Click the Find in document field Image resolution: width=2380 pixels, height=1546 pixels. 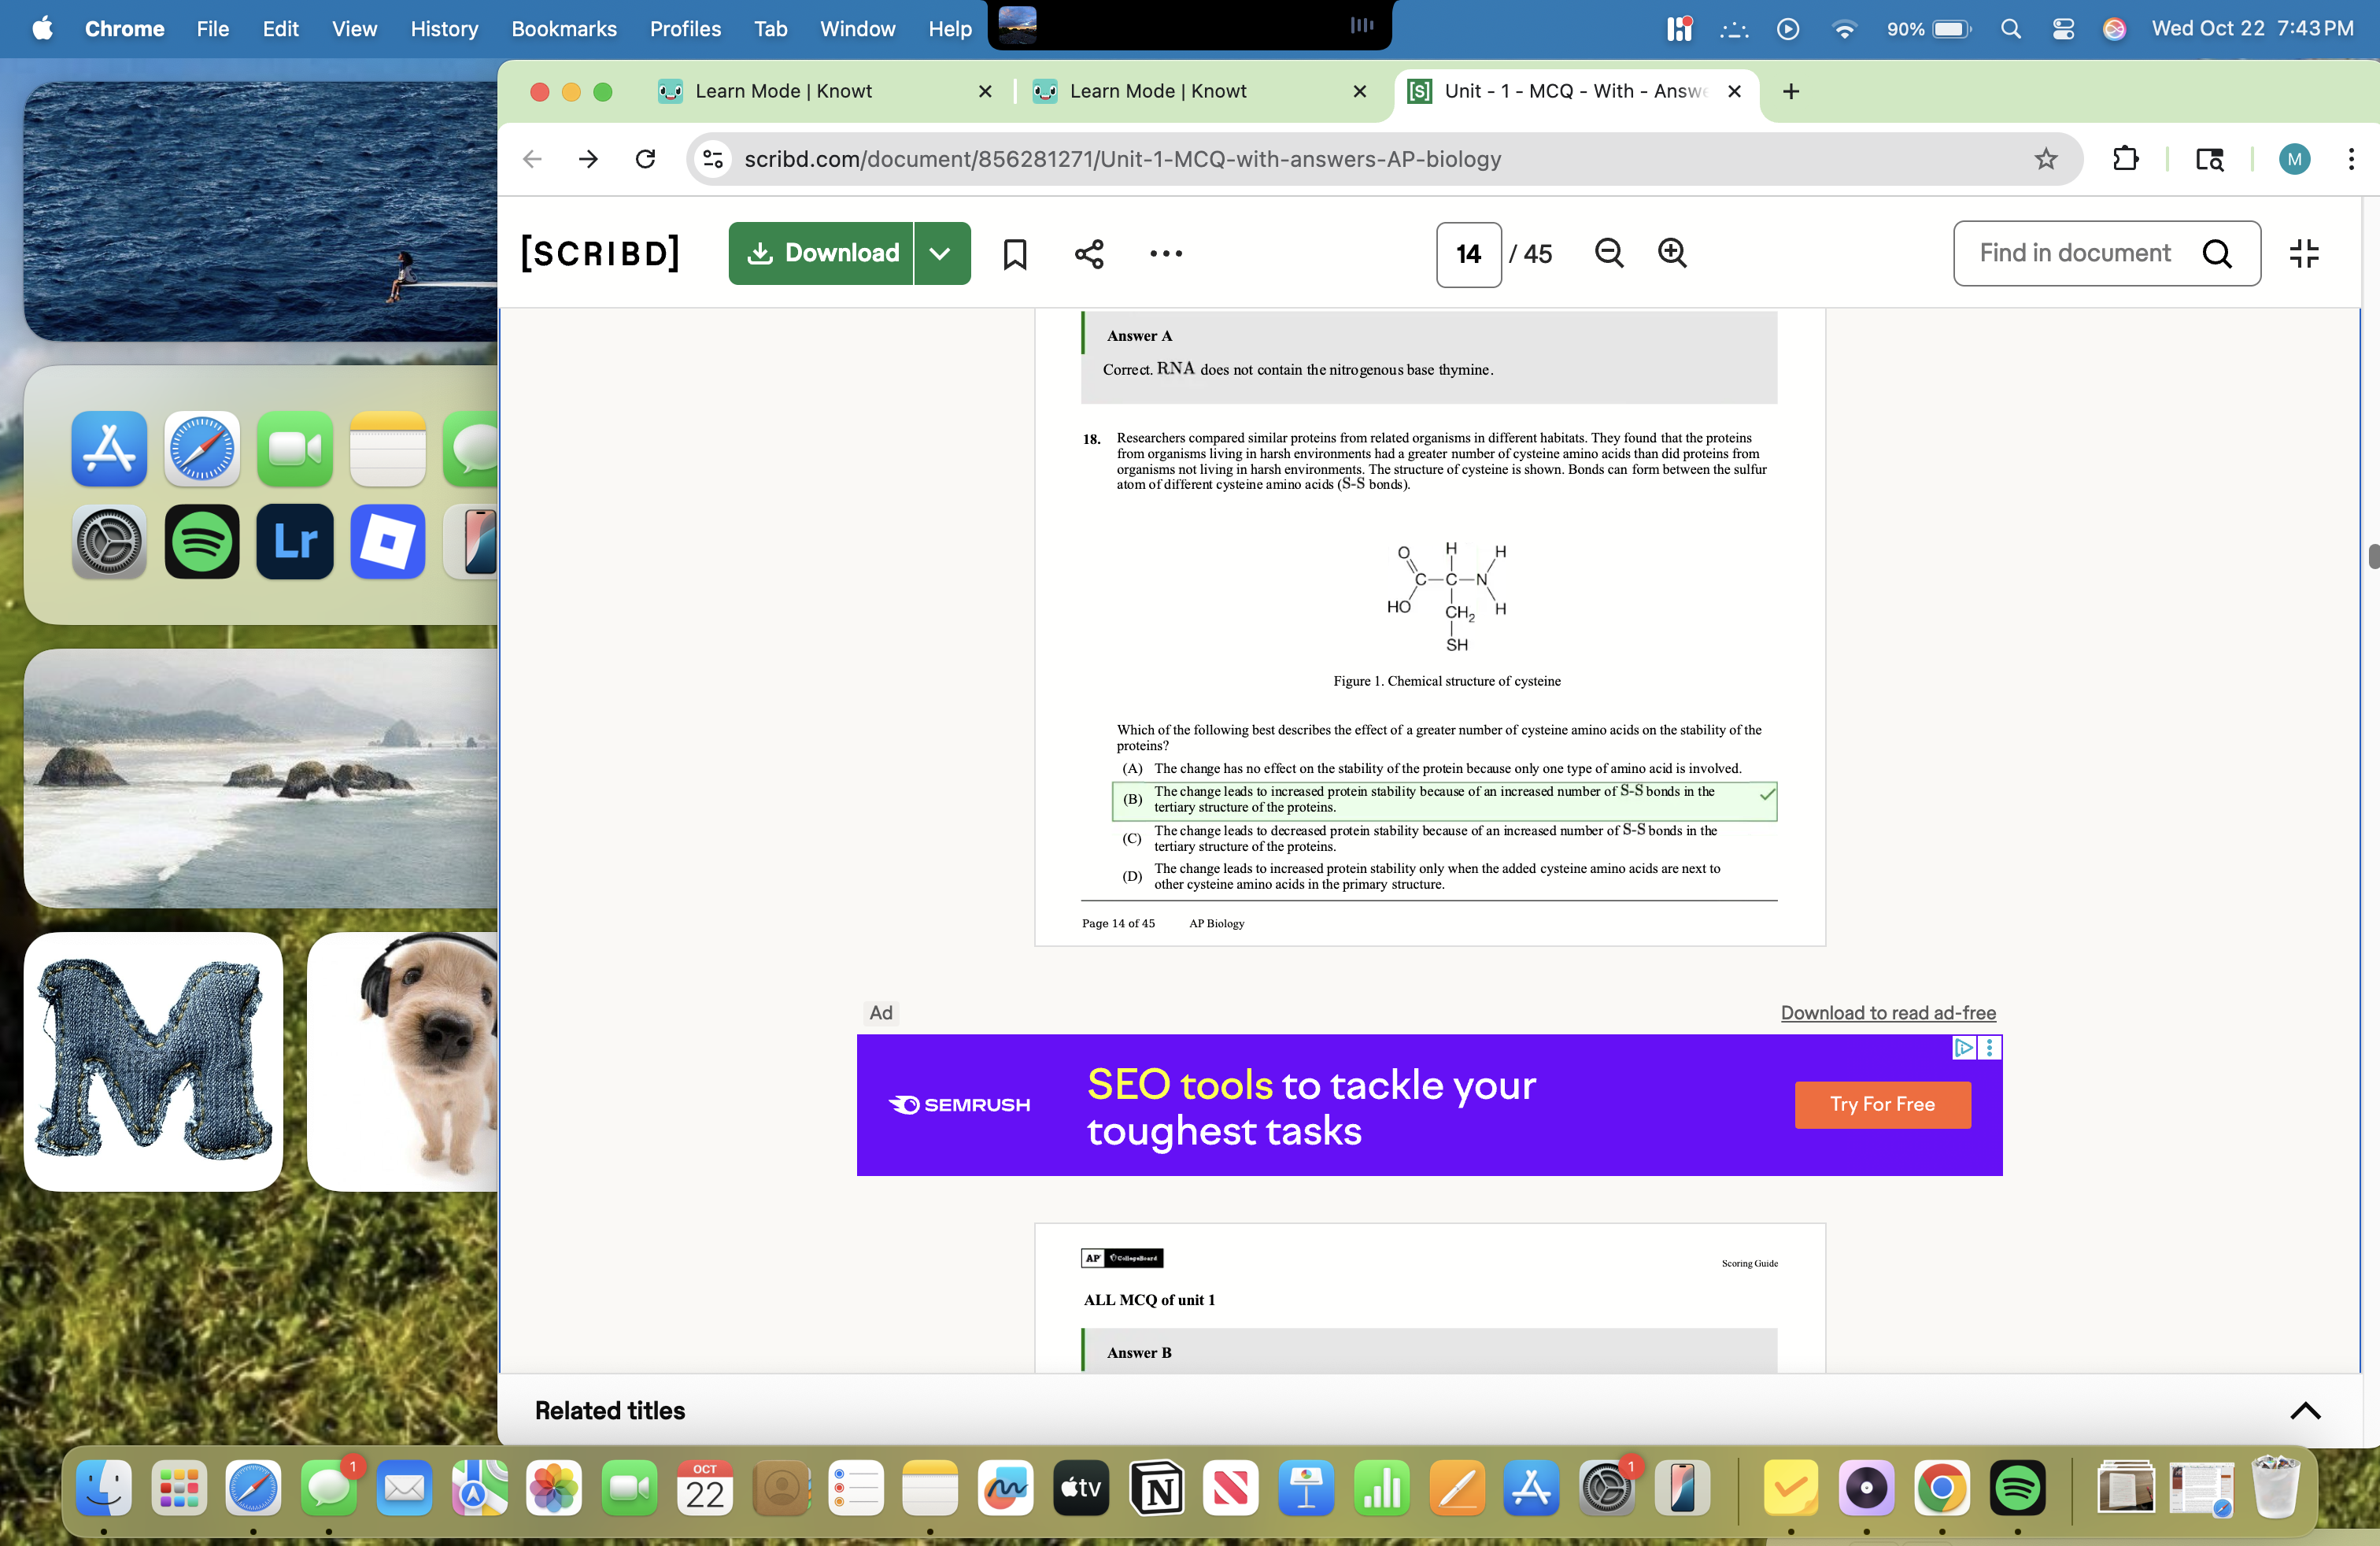pos(2074,254)
